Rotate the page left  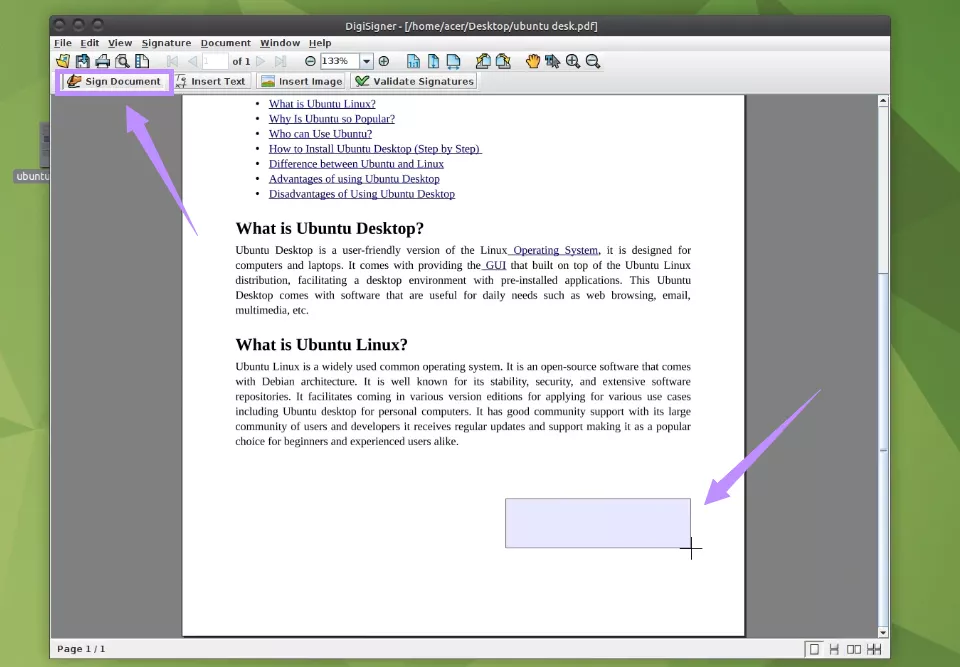tap(483, 61)
